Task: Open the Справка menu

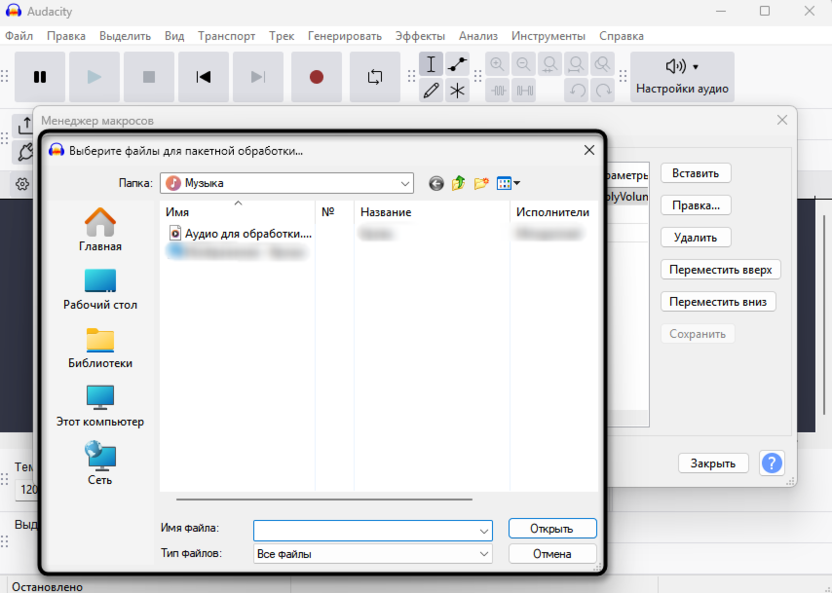Action: pos(621,36)
